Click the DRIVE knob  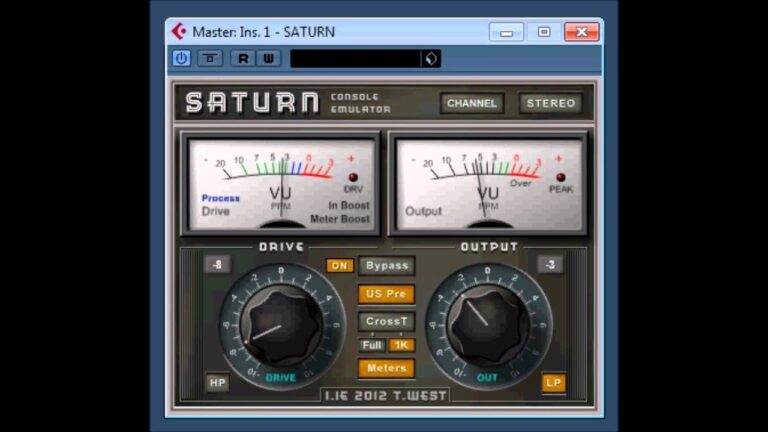[x=281, y=325]
